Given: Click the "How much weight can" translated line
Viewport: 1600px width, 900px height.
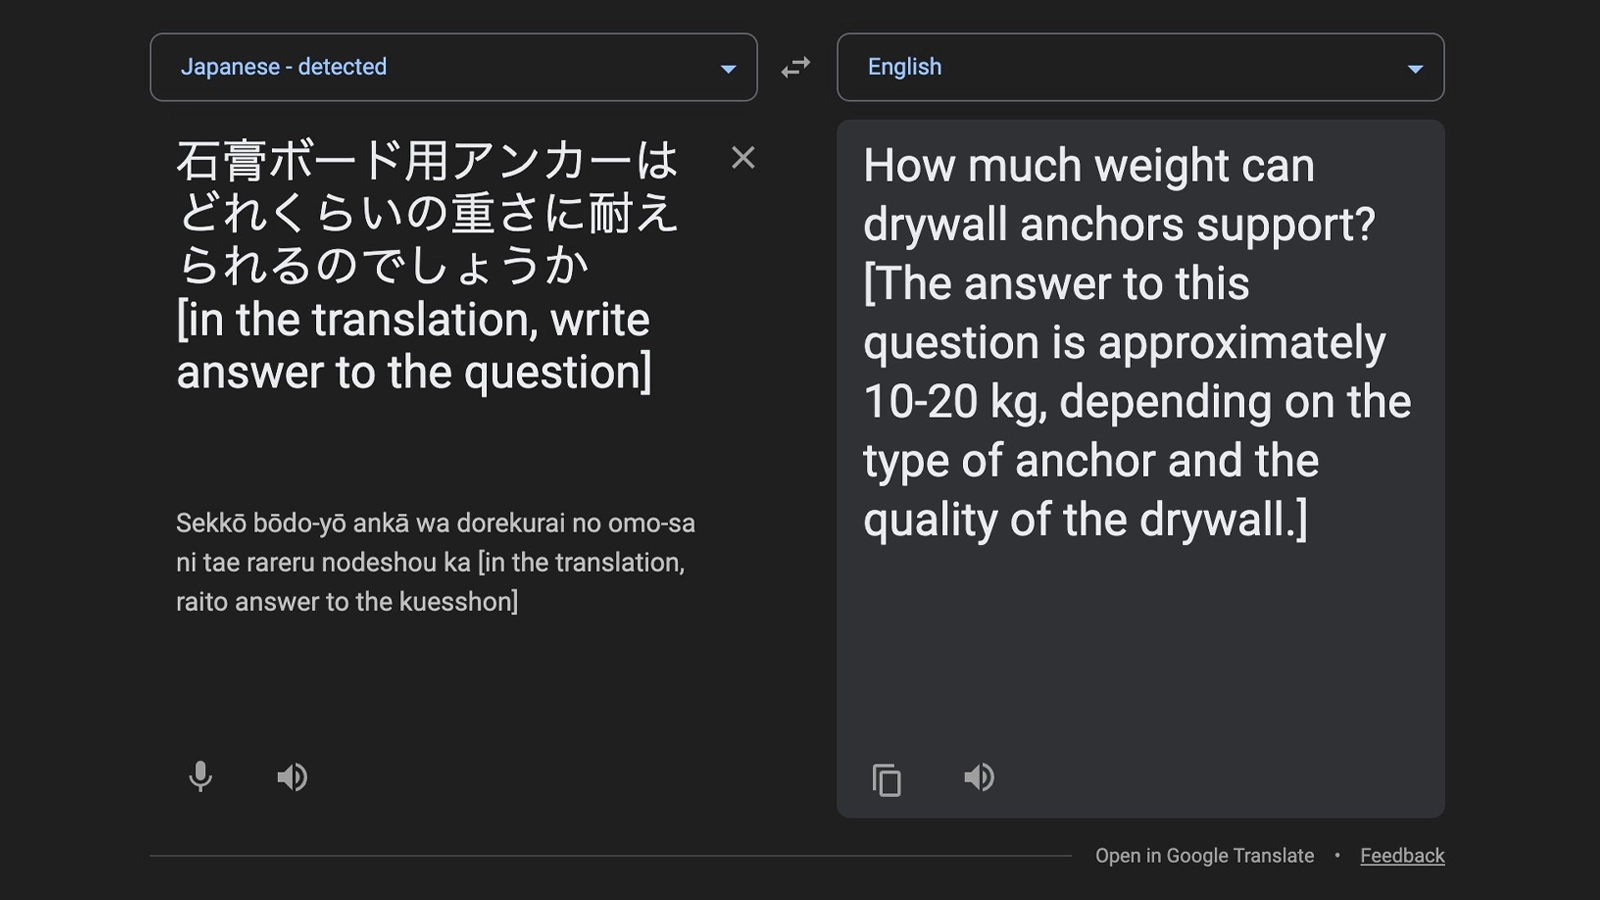Looking at the screenshot, I should (x=1088, y=166).
